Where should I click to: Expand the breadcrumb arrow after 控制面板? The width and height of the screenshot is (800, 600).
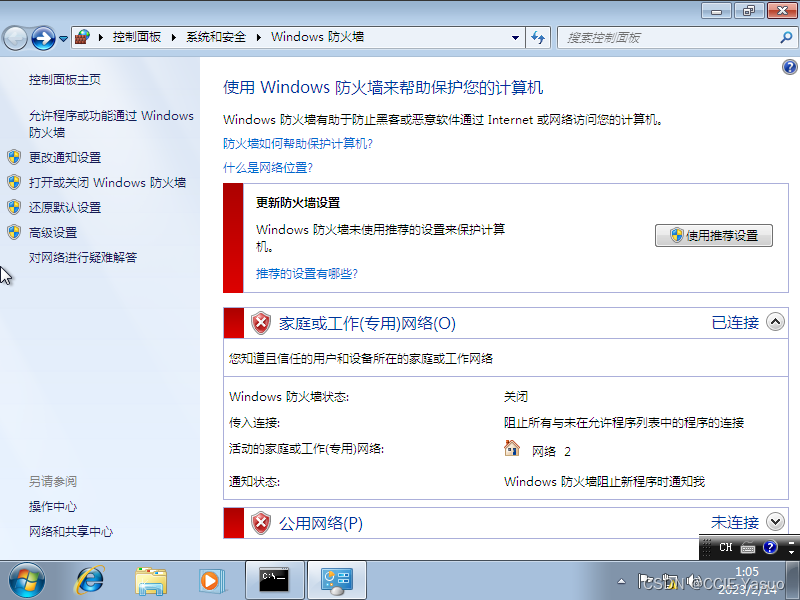coord(174,37)
